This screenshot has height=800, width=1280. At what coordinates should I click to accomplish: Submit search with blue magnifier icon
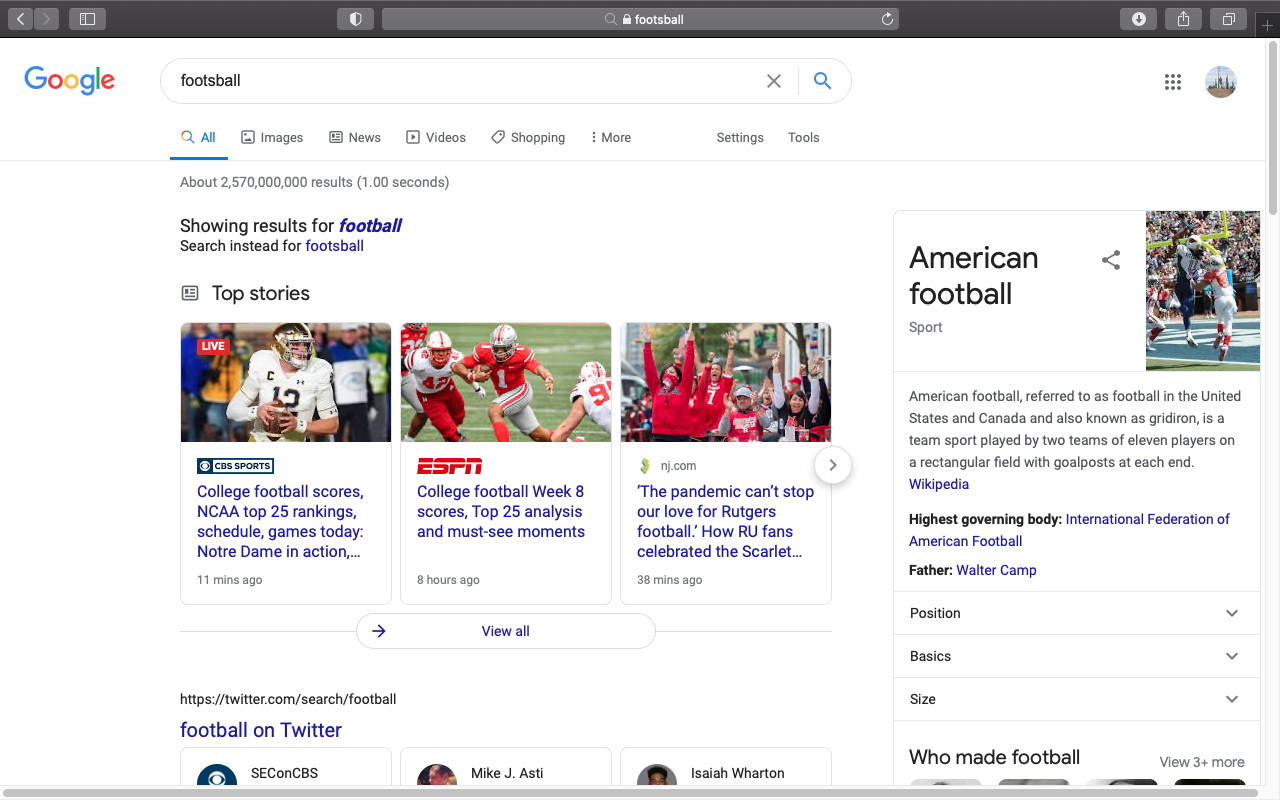(x=822, y=81)
